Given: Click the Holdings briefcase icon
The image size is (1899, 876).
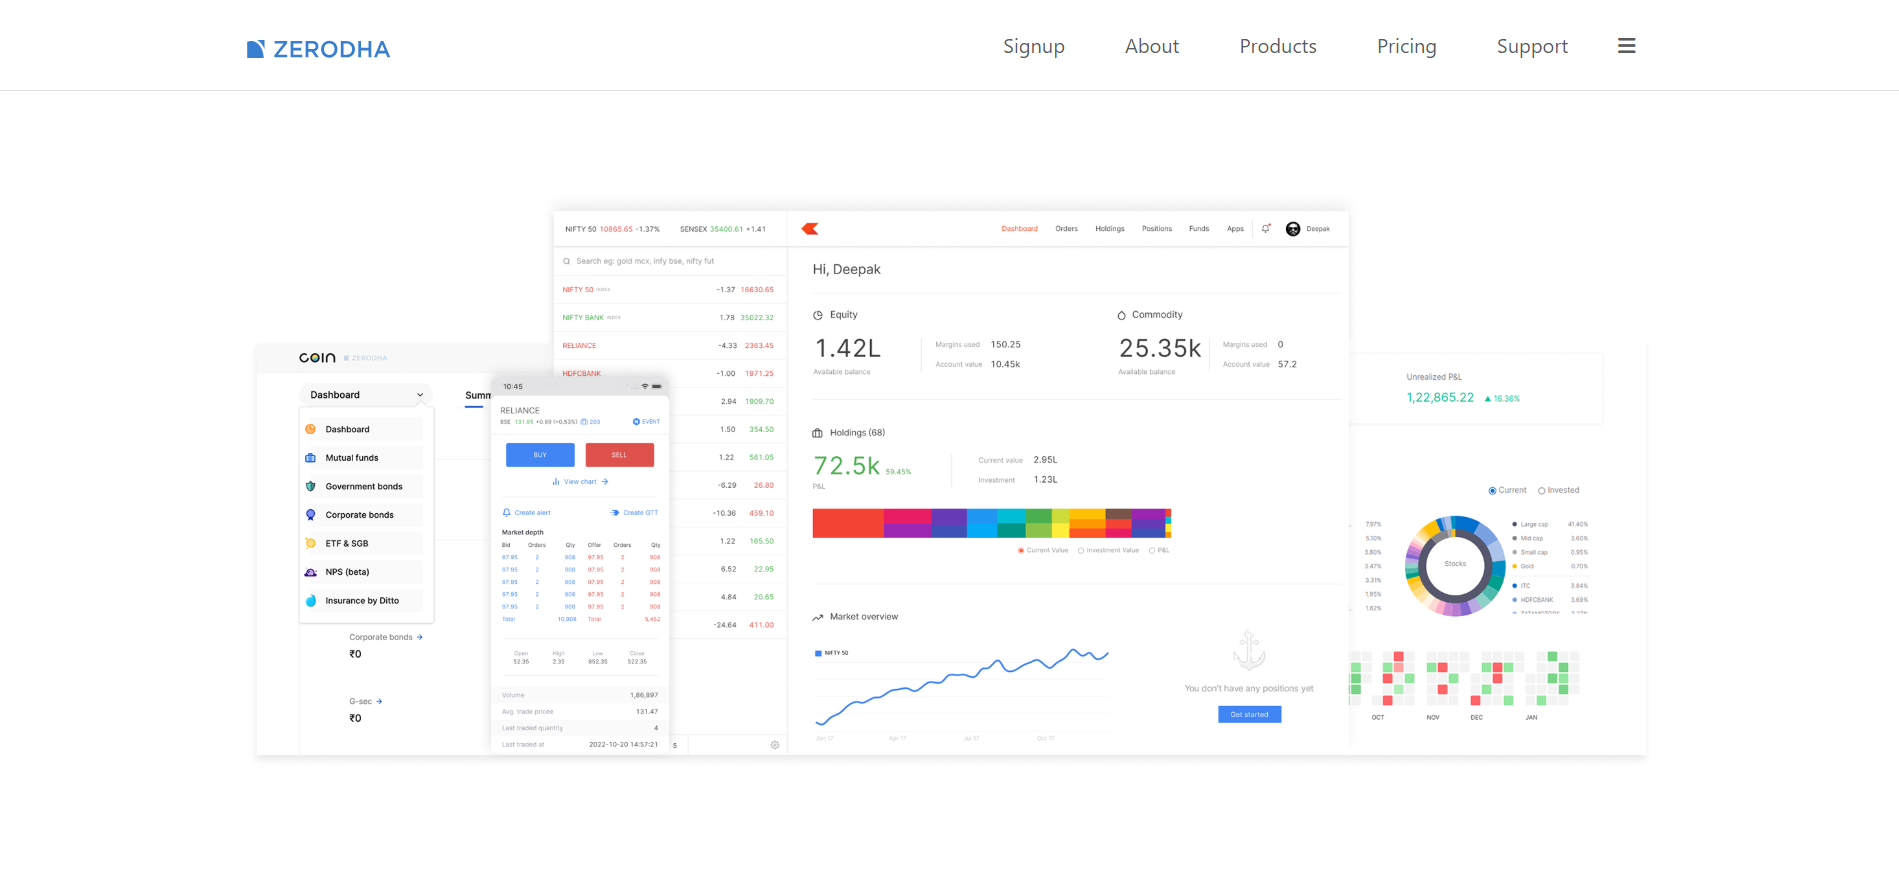Looking at the screenshot, I should tap(818, 433).
